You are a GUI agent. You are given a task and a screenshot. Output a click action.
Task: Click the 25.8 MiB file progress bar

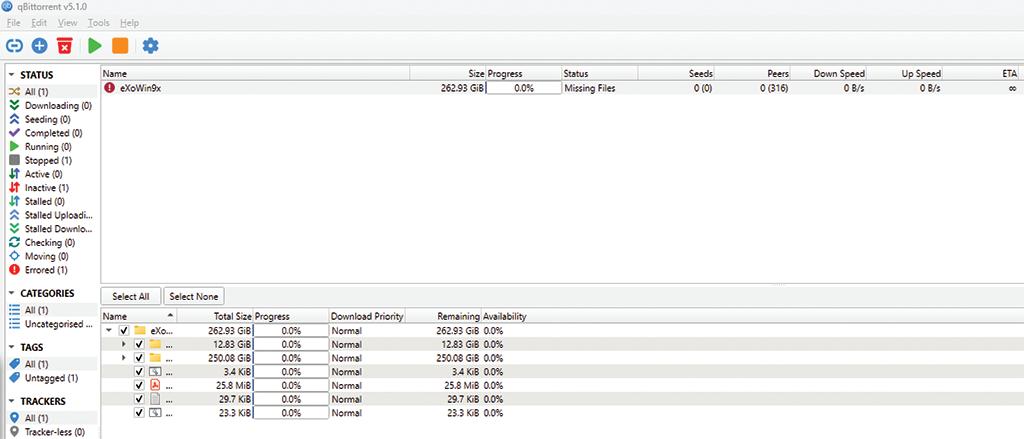[x=291, y=385]
